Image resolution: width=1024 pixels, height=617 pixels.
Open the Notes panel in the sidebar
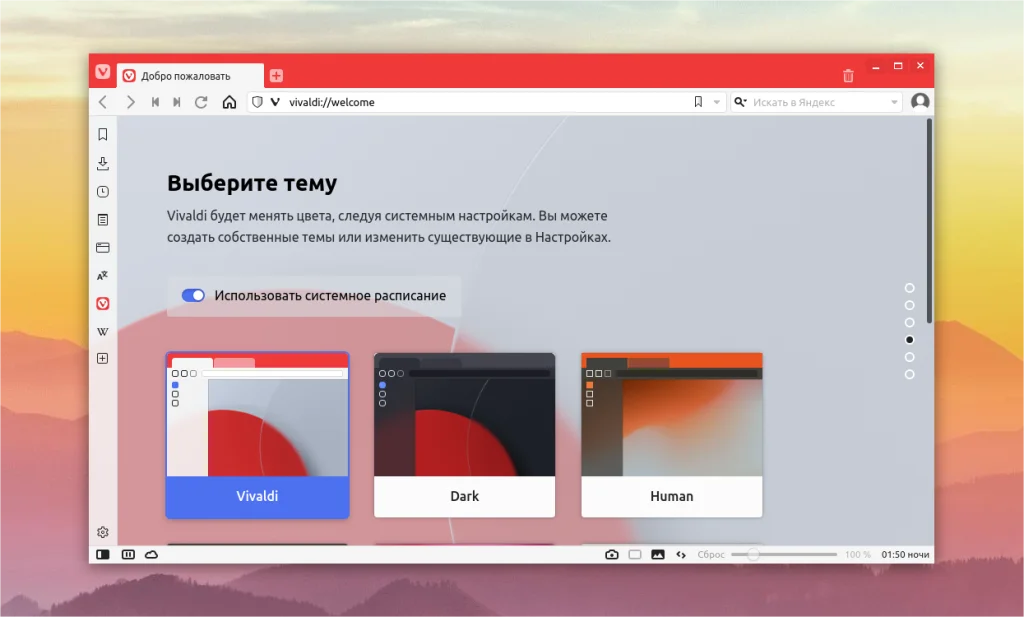(x=102, y=219)
